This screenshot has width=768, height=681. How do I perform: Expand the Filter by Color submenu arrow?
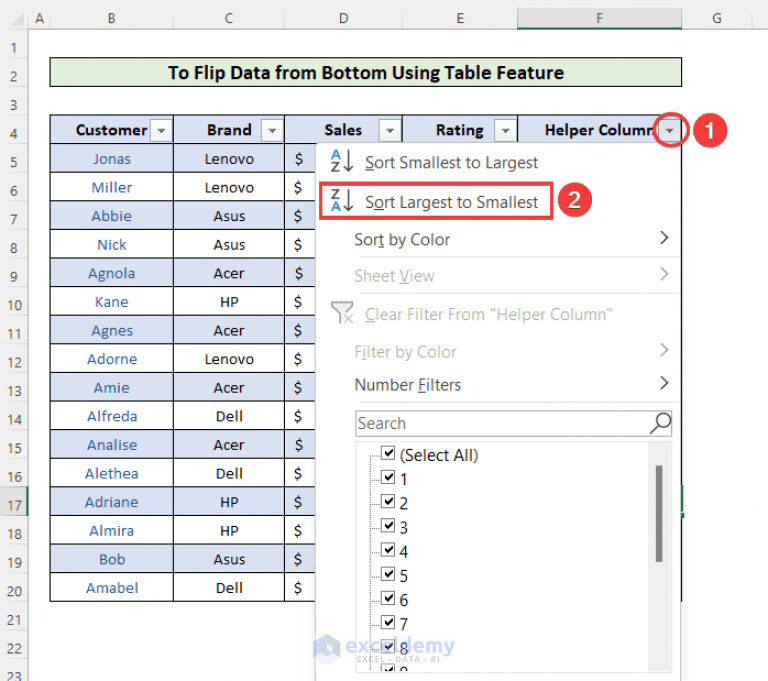(x=664, y=350)
